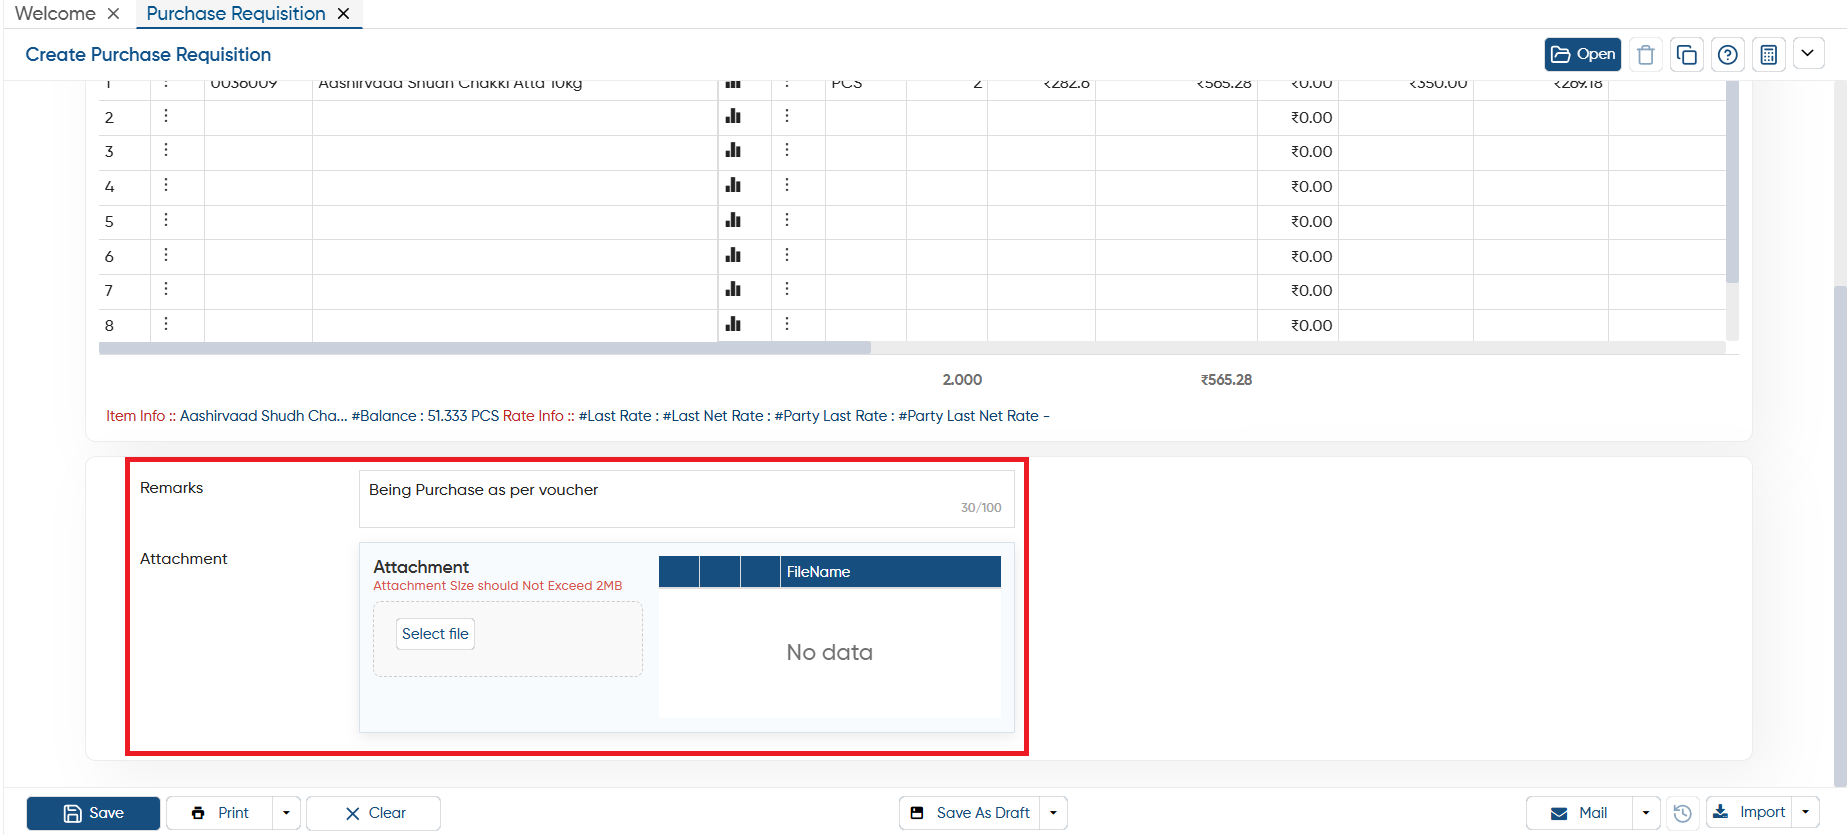
Task: Click the bar chart icon in row 8
Action: [733, 324]
